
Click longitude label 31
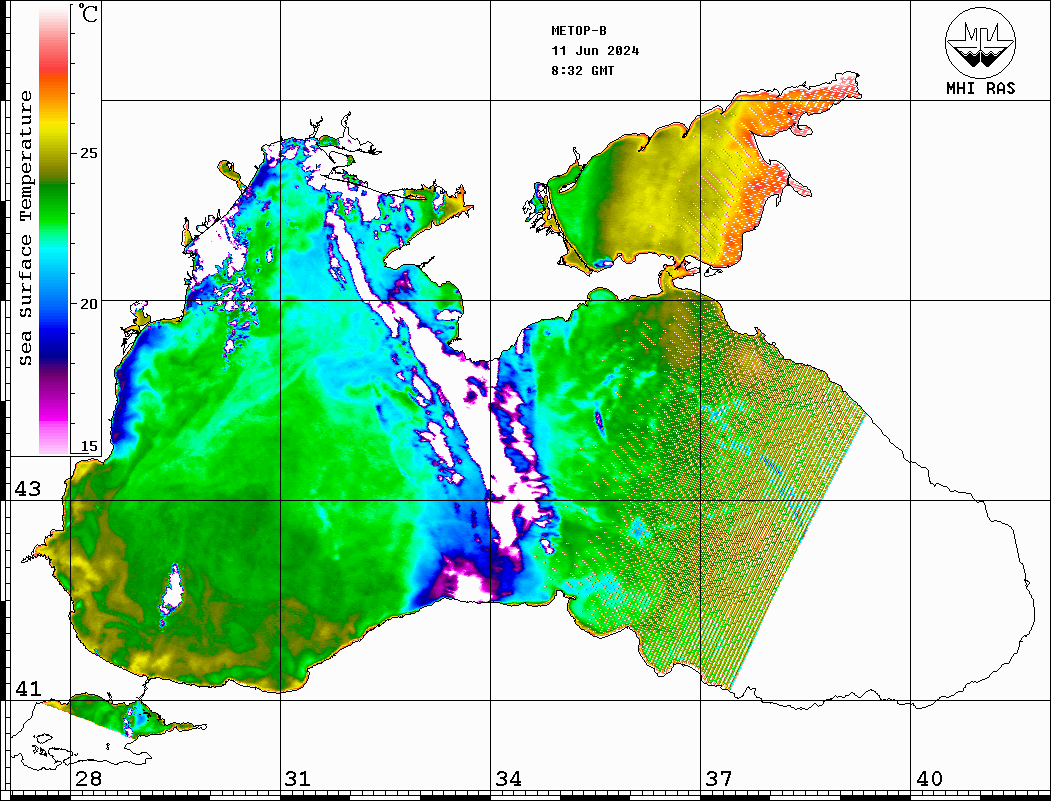point(298,778)
